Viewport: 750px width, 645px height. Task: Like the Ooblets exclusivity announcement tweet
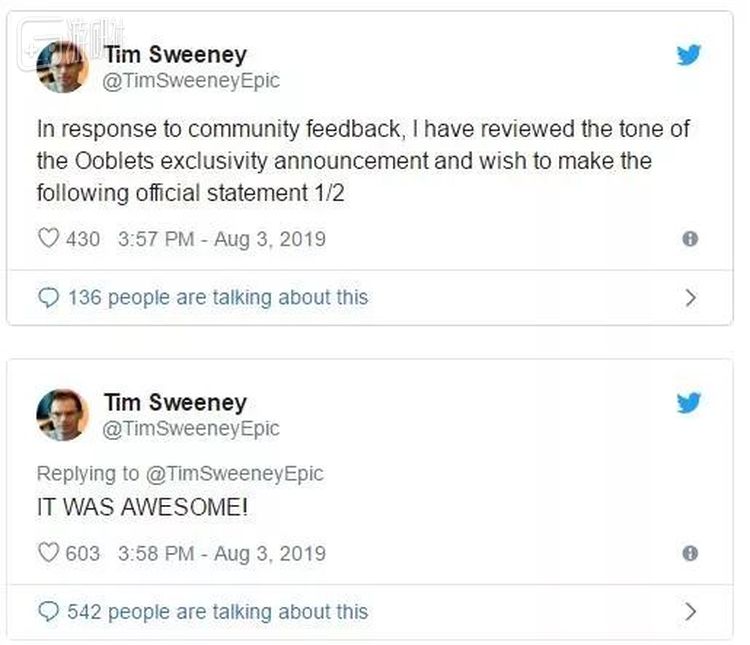click(x=48, y=239)
